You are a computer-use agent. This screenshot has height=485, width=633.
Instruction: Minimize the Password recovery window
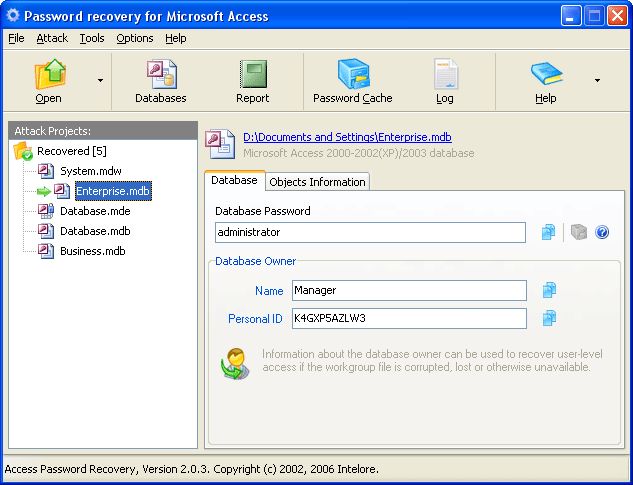pos(571,16)
